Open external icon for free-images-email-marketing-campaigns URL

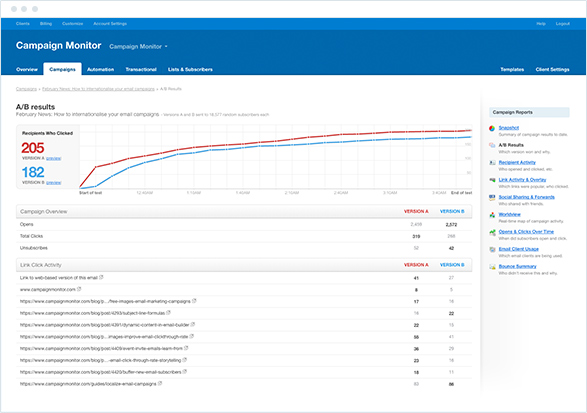194,301
